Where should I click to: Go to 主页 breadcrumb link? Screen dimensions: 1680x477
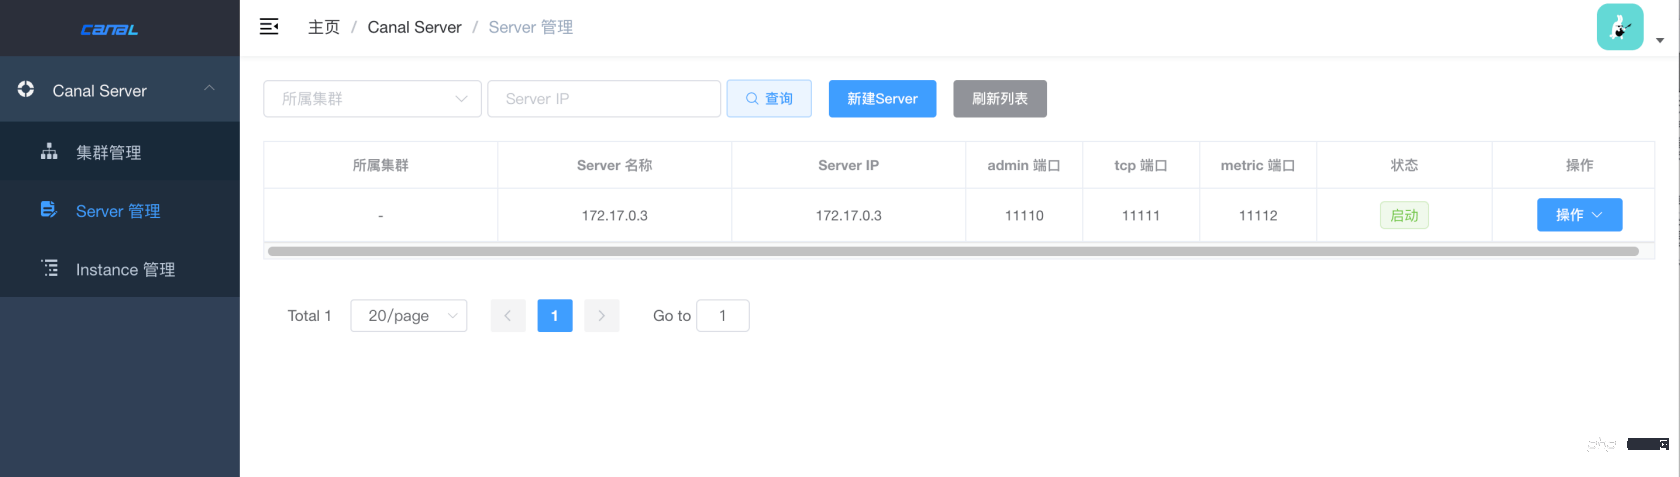click(324, 27)
